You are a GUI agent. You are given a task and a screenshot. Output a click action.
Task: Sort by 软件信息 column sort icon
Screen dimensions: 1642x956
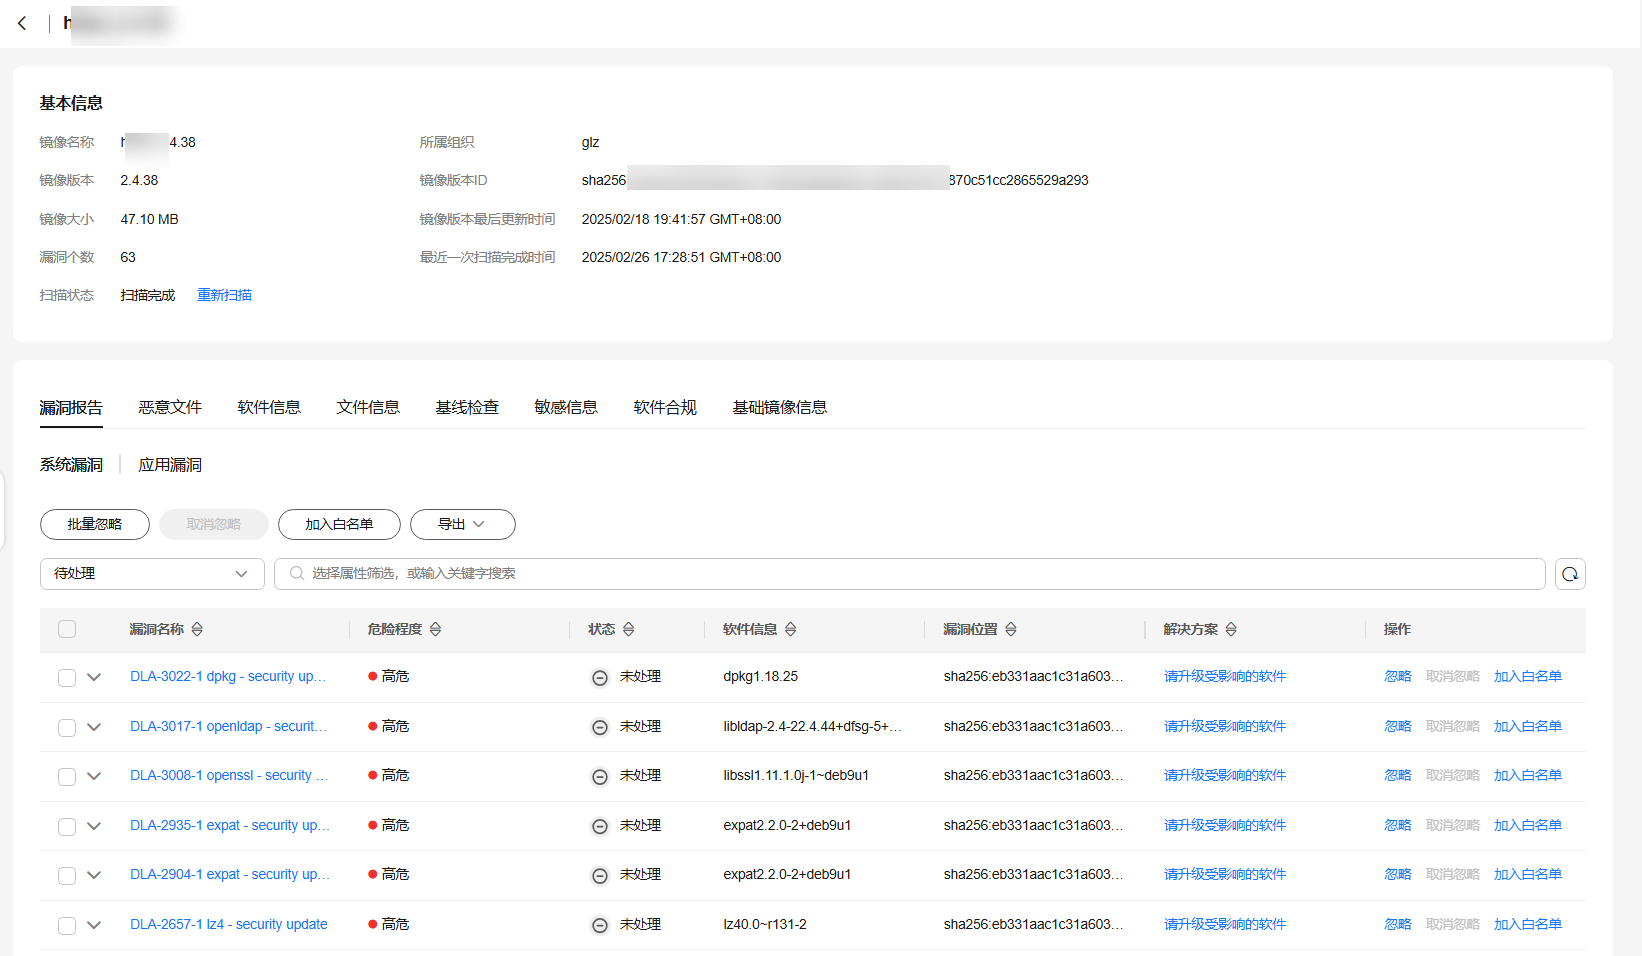tap(790, 630)
